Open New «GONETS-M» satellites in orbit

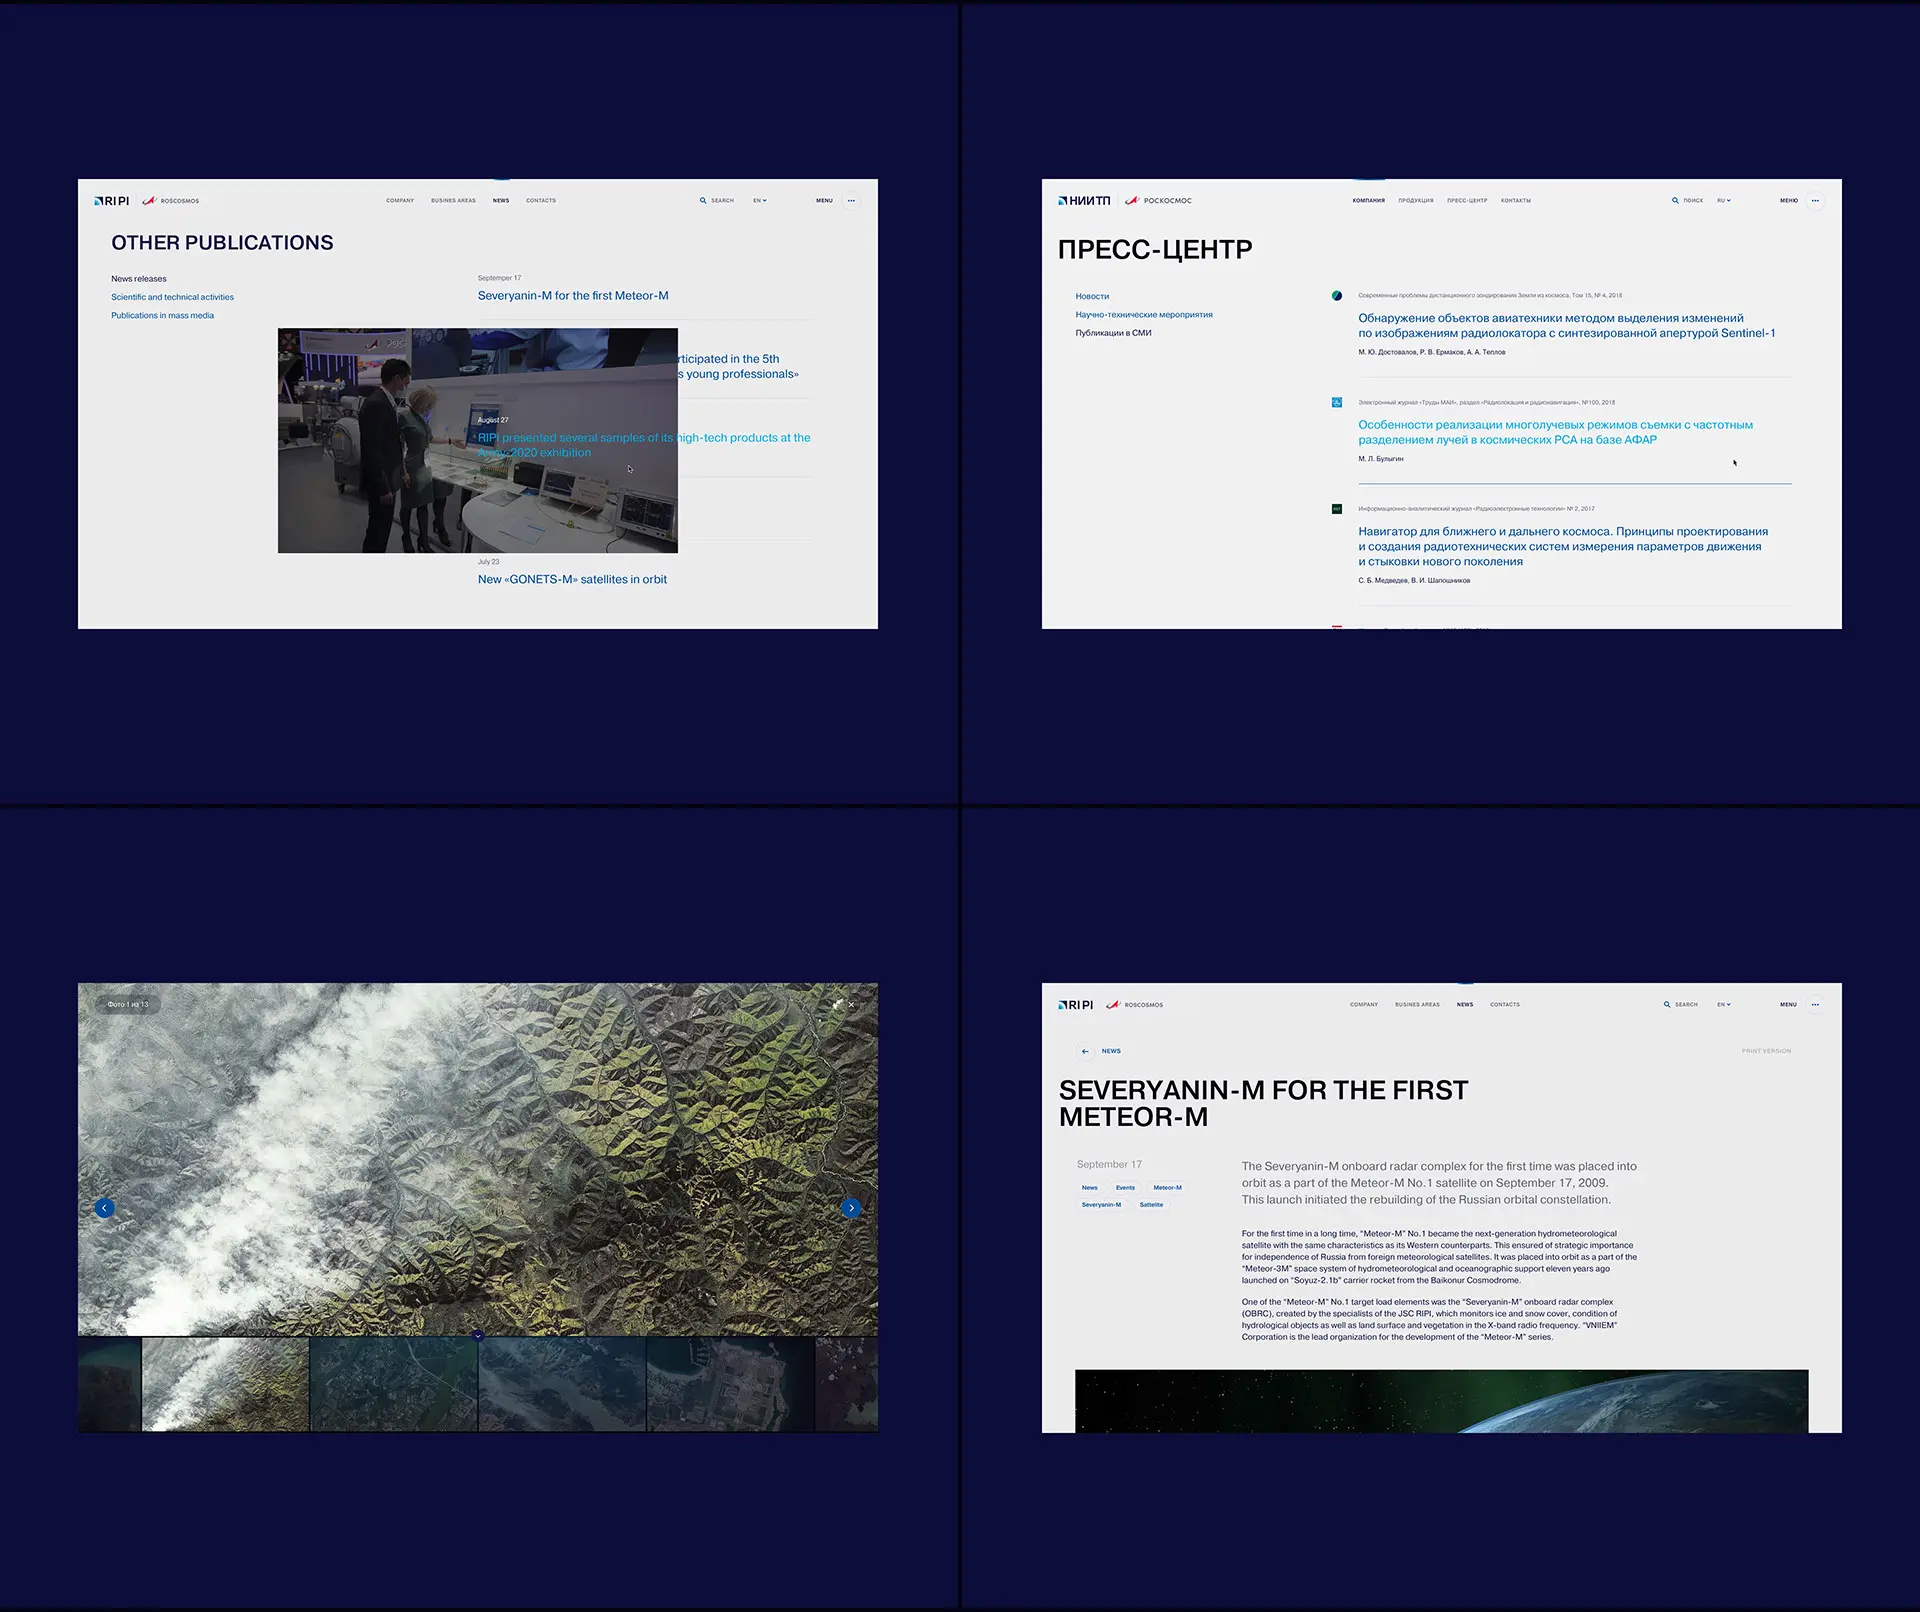(572, 580)
